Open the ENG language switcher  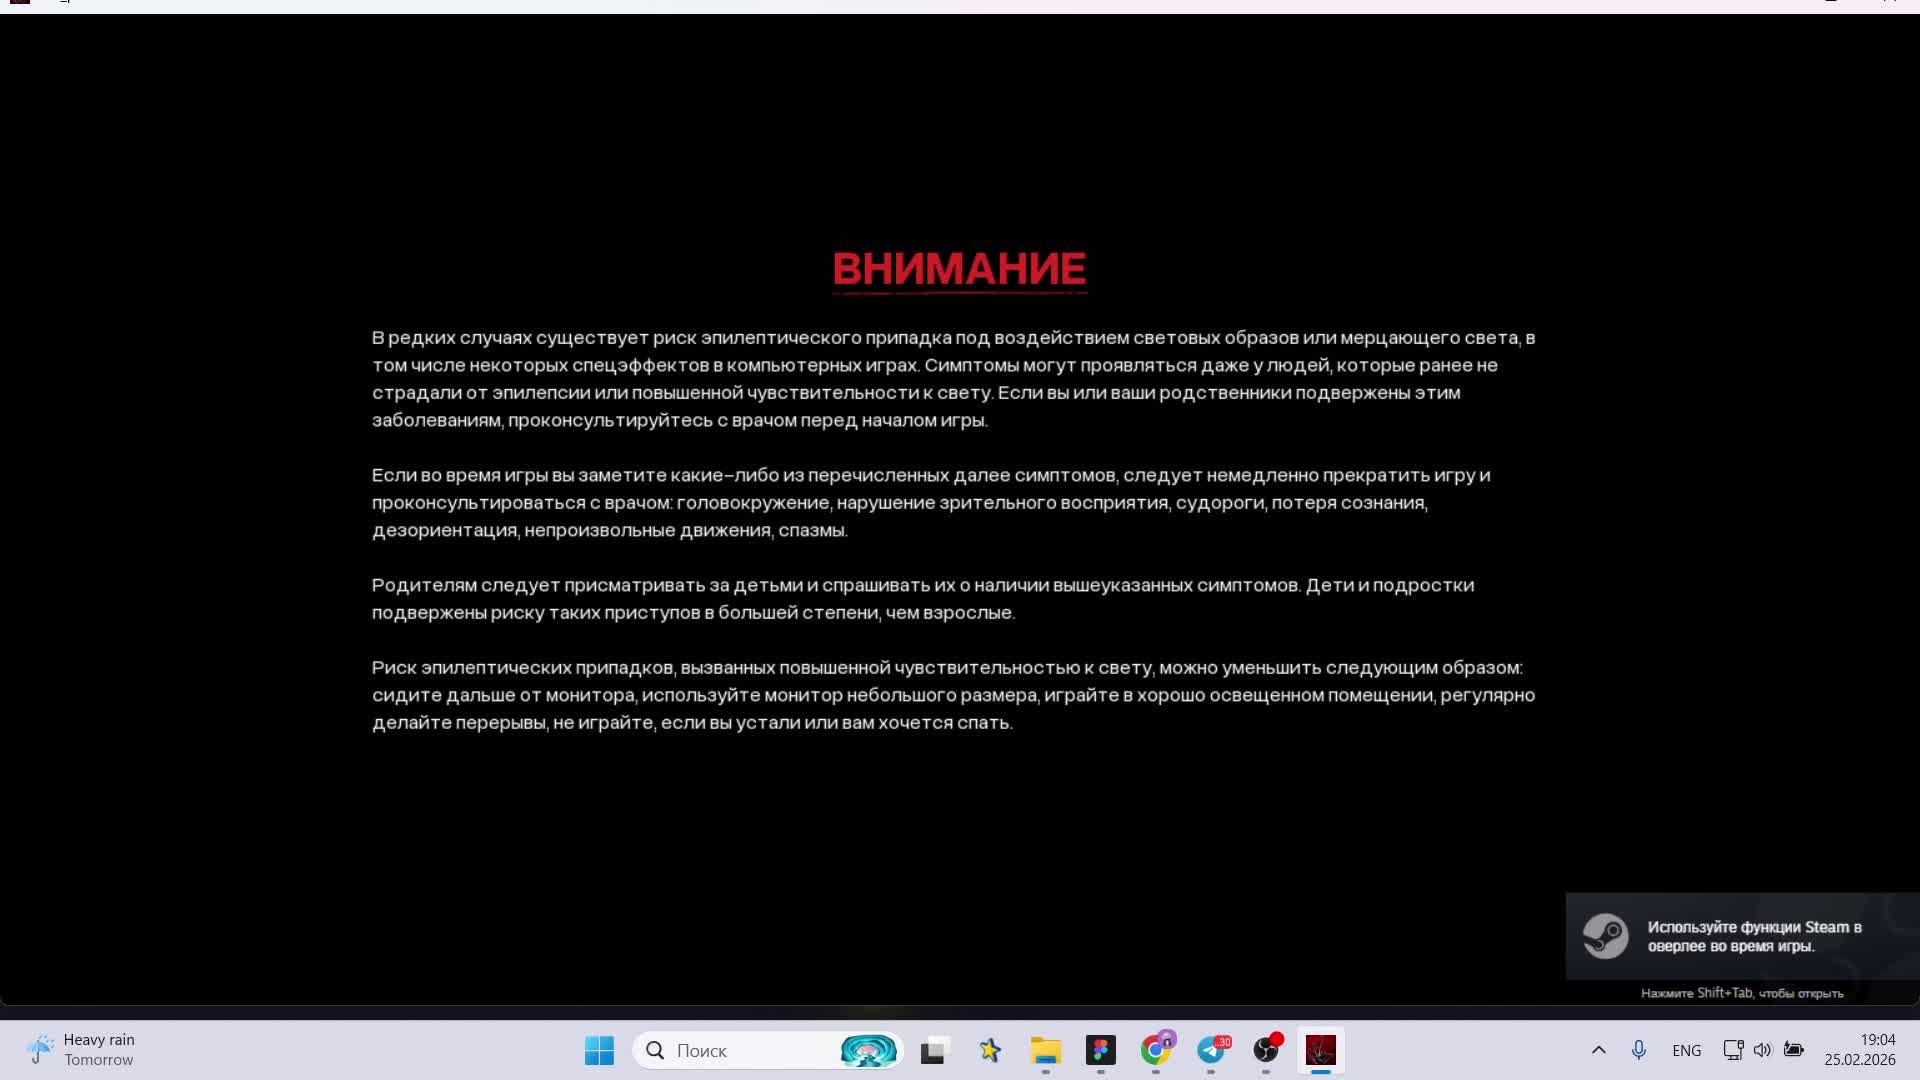coord(1686,1050)
